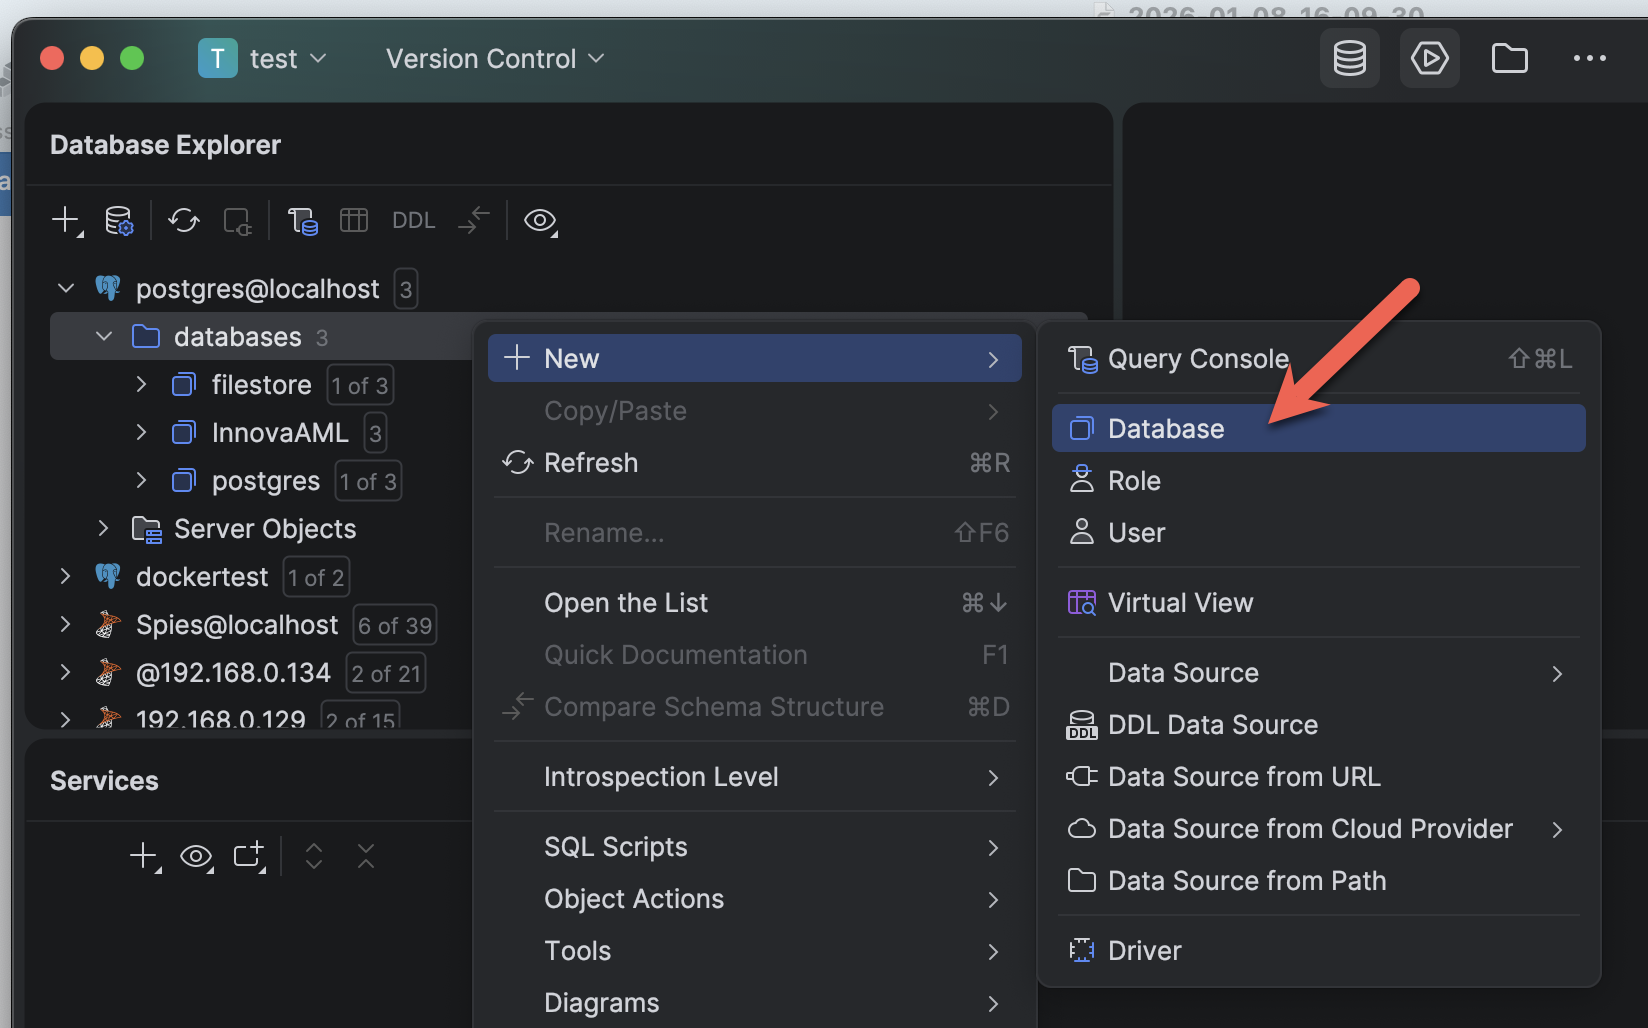Screen dimensions: 1648x1028
Task: Expand the Server Objects folder
Action: coord(103,528)
